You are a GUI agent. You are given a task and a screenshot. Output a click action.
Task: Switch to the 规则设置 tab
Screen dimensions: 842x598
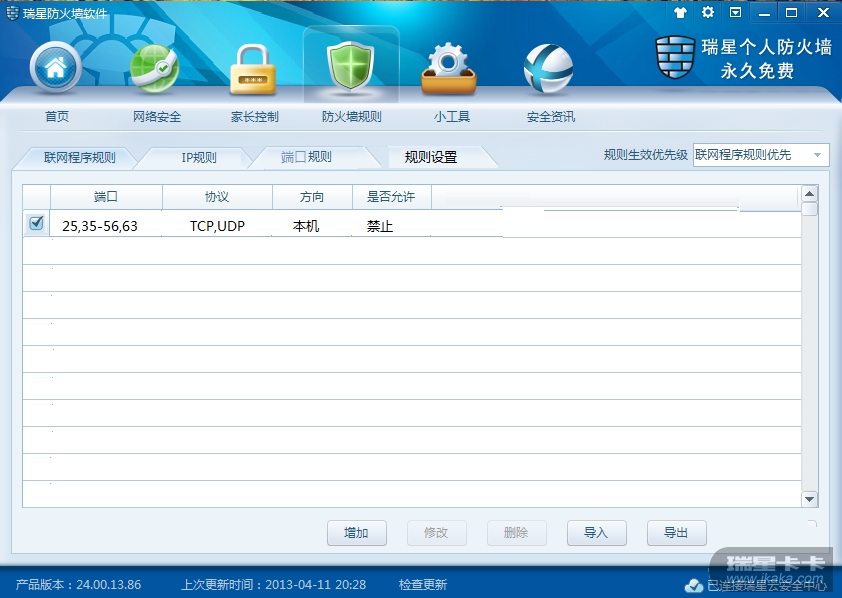(x=431, y=157)
